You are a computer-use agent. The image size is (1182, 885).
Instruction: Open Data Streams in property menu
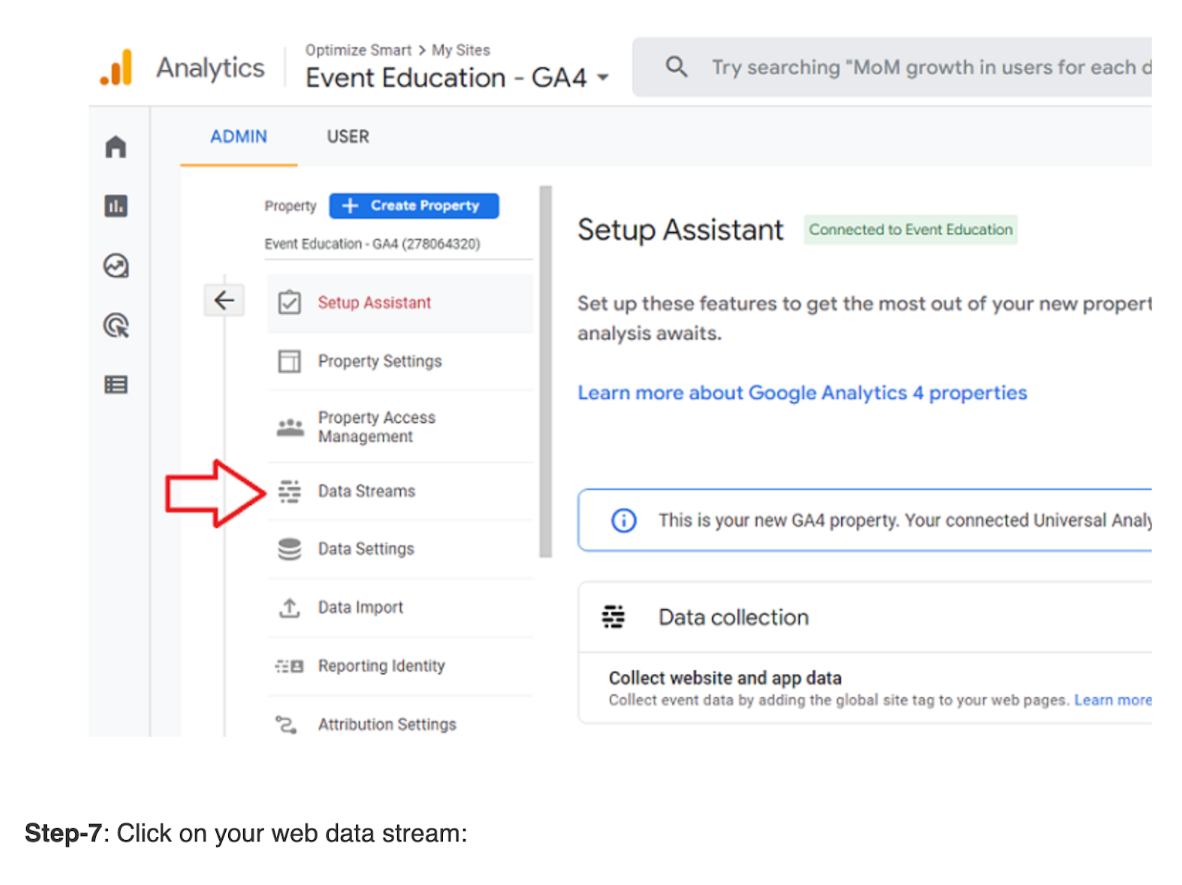point(366,491)
